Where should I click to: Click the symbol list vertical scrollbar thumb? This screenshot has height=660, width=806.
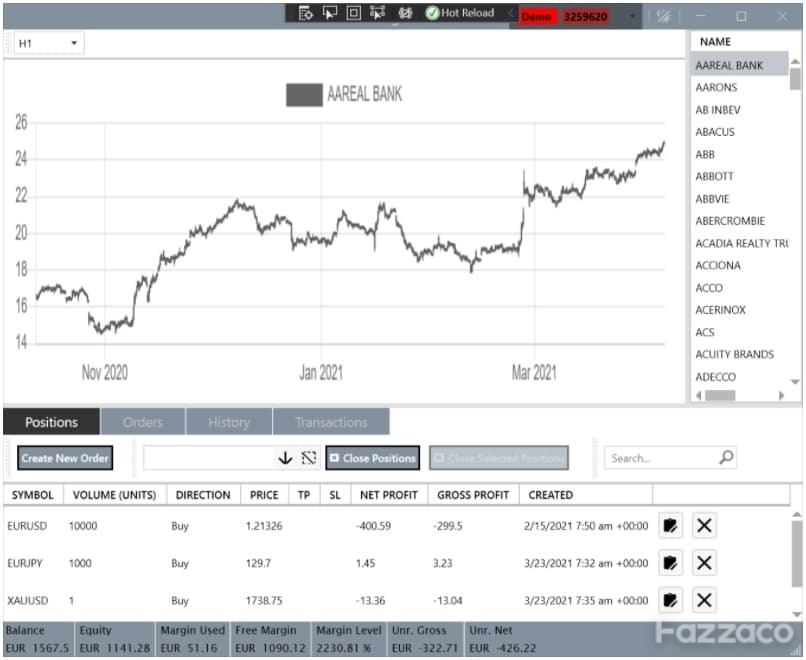795,79
